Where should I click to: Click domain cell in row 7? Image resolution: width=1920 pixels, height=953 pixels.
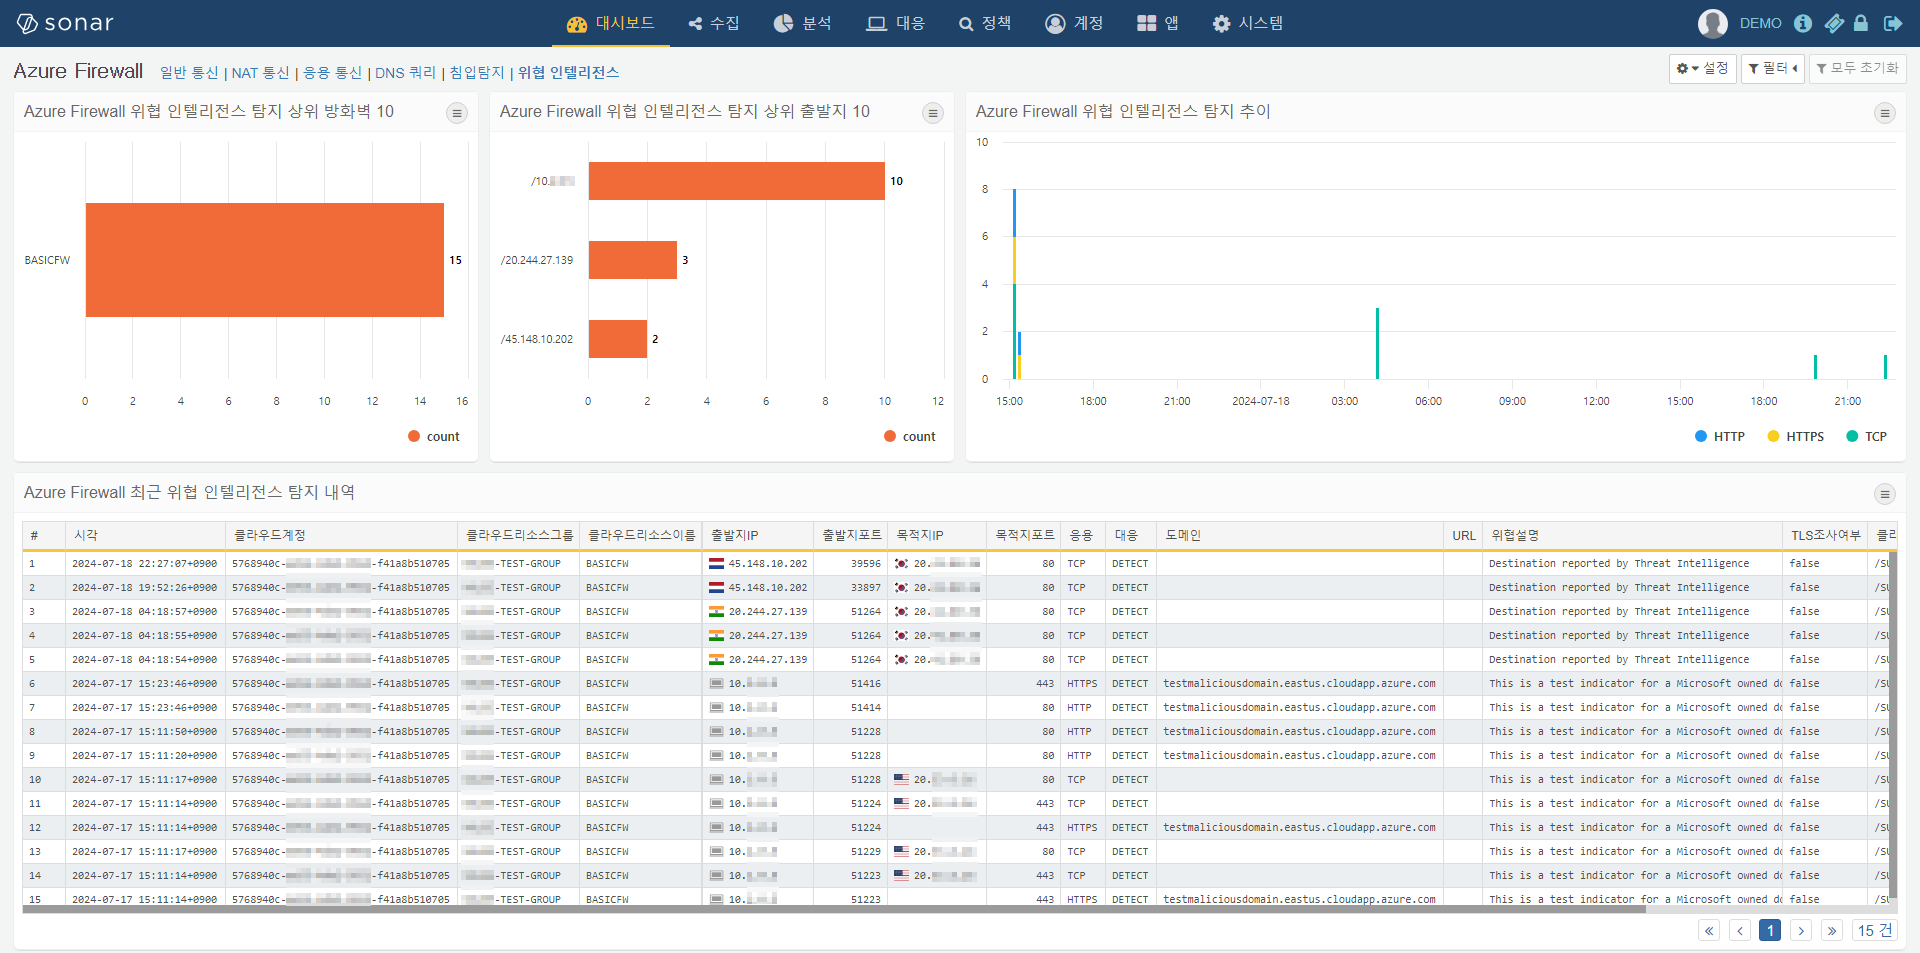pyautogui.click(x=1300, y=708)
